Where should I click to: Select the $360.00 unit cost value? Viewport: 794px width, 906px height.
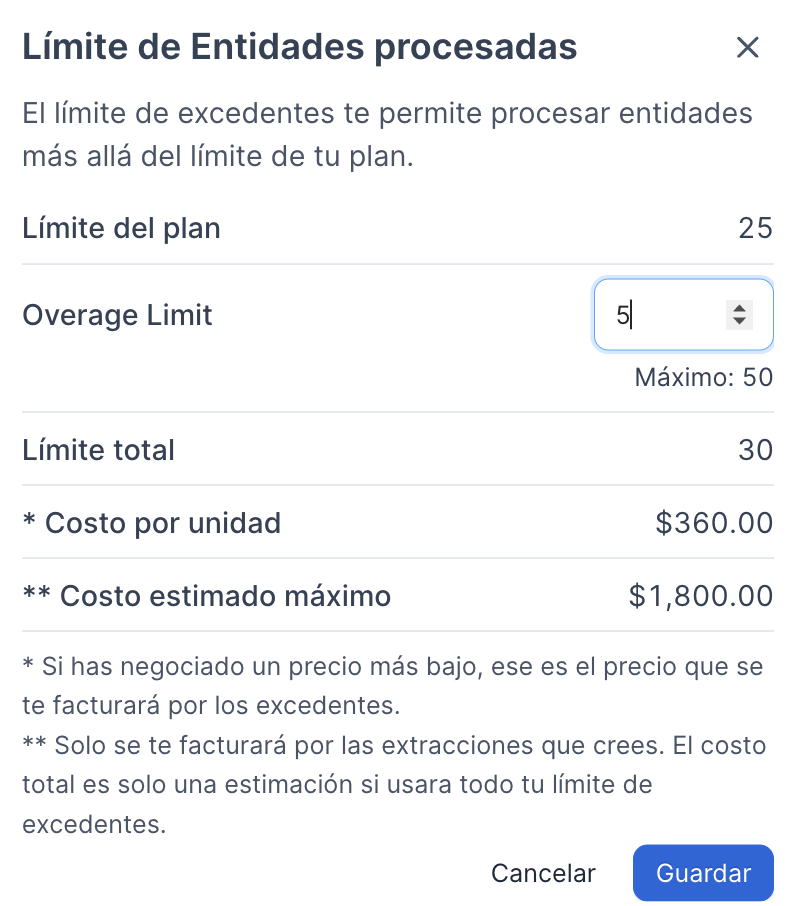pos(714,523)
